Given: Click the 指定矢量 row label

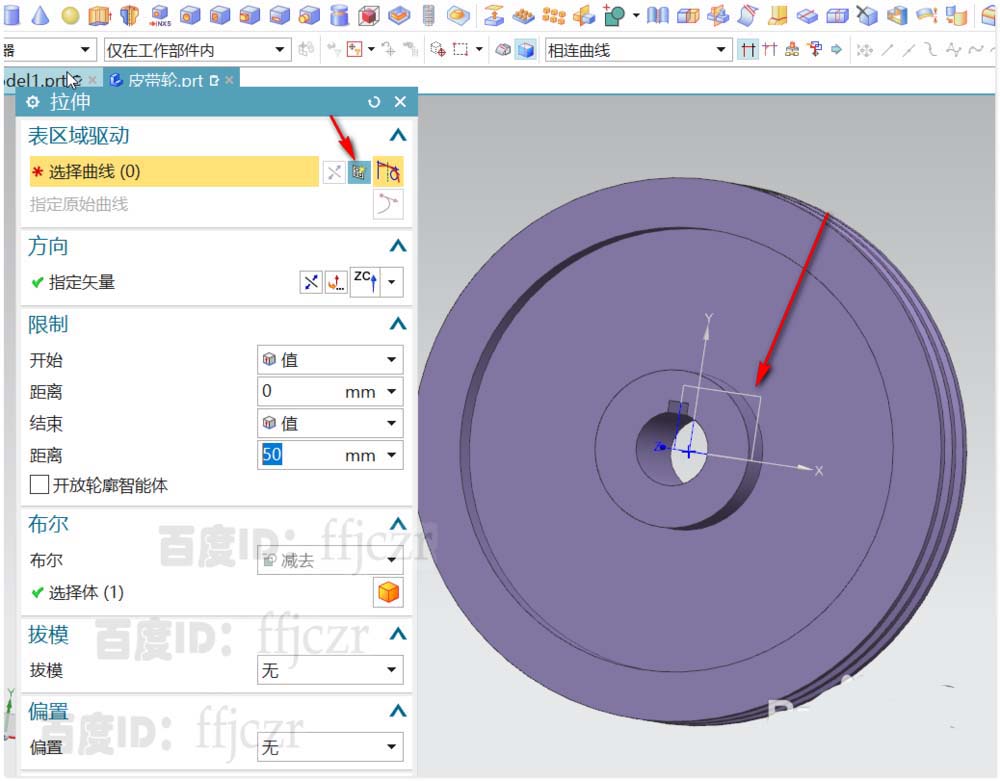Looking at the screenshot, I should point(82,282).
